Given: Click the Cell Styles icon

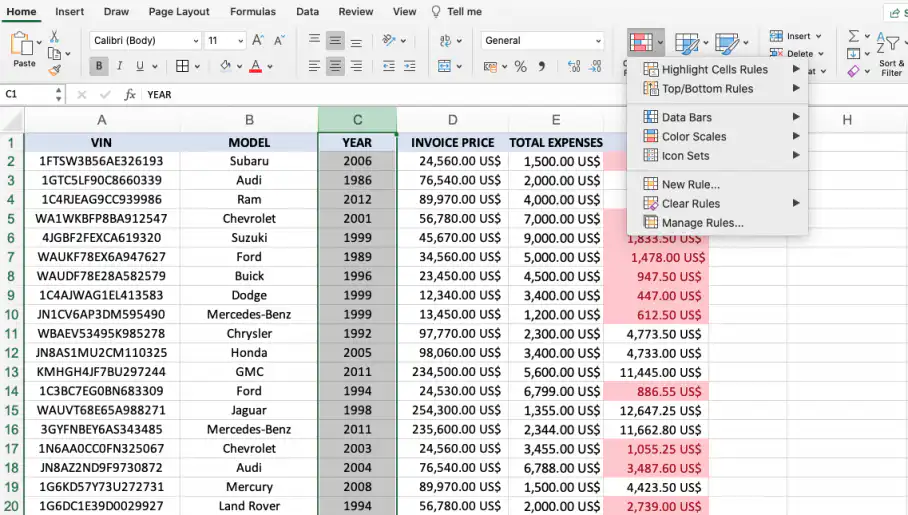Looking at the screenshot, I should coord(727,43).
